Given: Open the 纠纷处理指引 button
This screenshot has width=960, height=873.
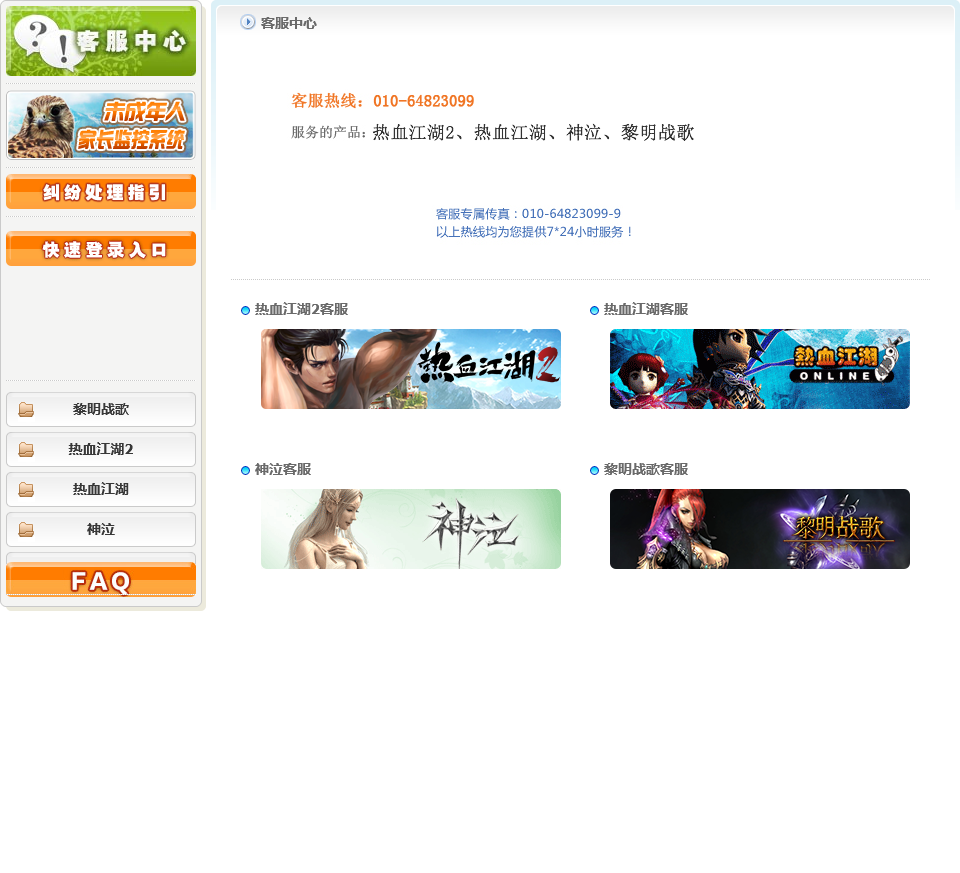Looking at the screenshot, I should tap(101, 192).
